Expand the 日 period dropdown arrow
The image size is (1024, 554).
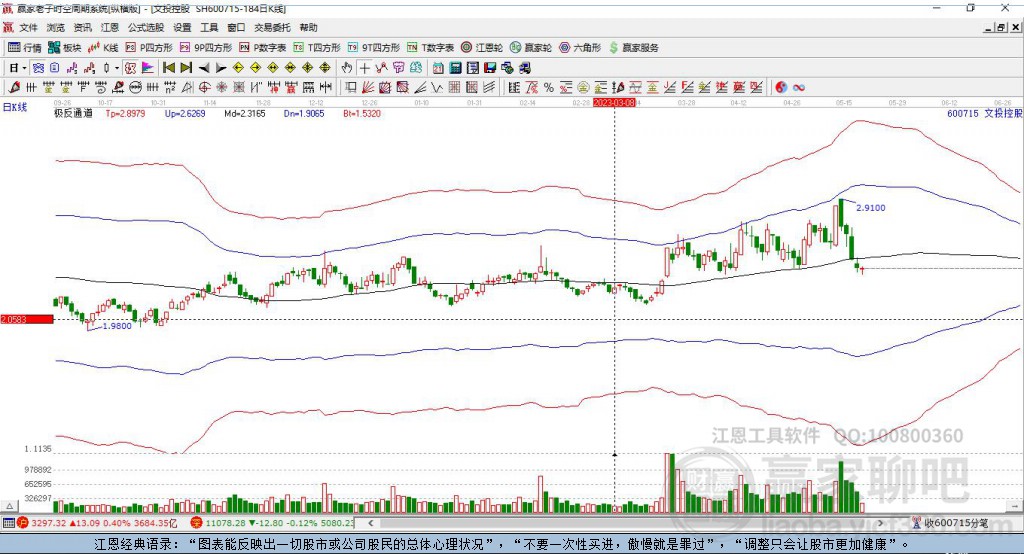pos(24,68)
